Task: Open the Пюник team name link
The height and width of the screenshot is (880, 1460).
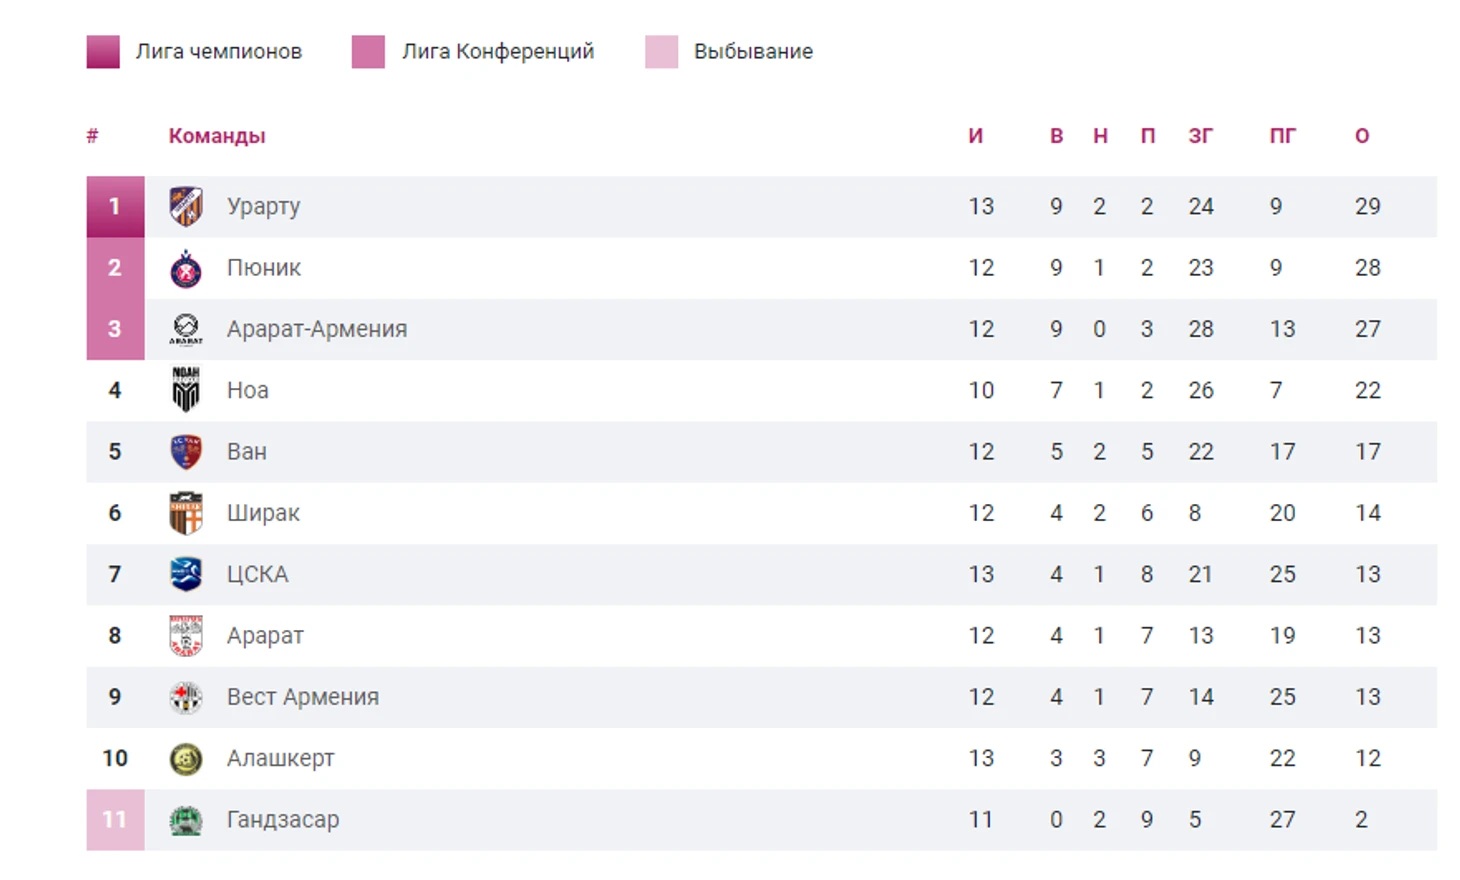Action: (x=264, y=268)
